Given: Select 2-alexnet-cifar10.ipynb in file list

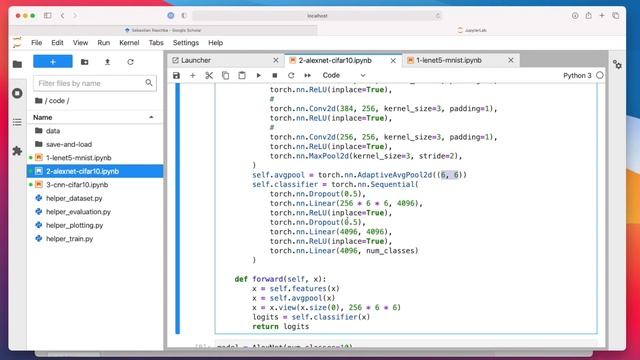Looking at the screenshot, I should point(95,171).
